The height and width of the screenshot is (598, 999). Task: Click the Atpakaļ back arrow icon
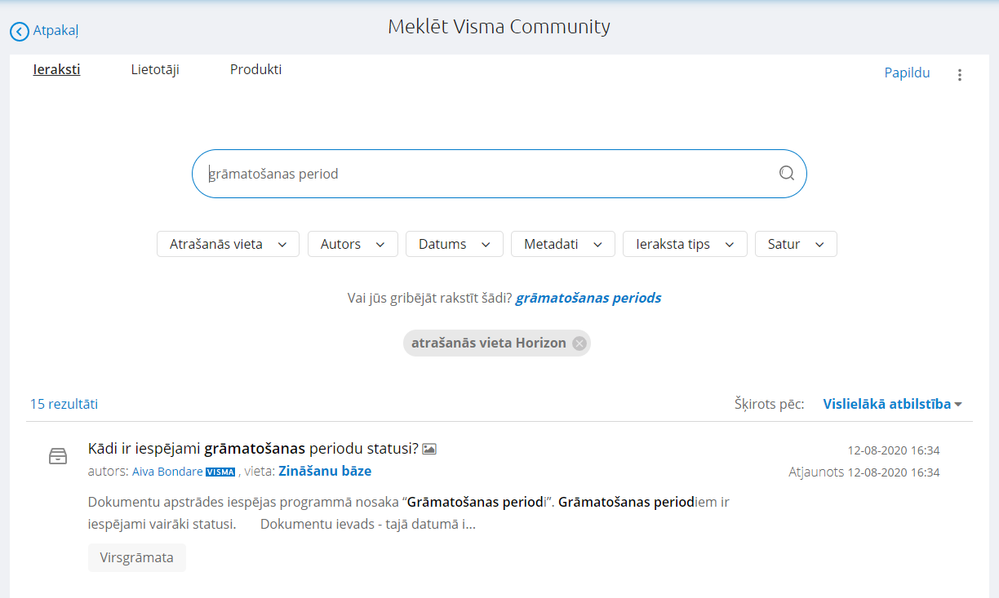(20, 32)
